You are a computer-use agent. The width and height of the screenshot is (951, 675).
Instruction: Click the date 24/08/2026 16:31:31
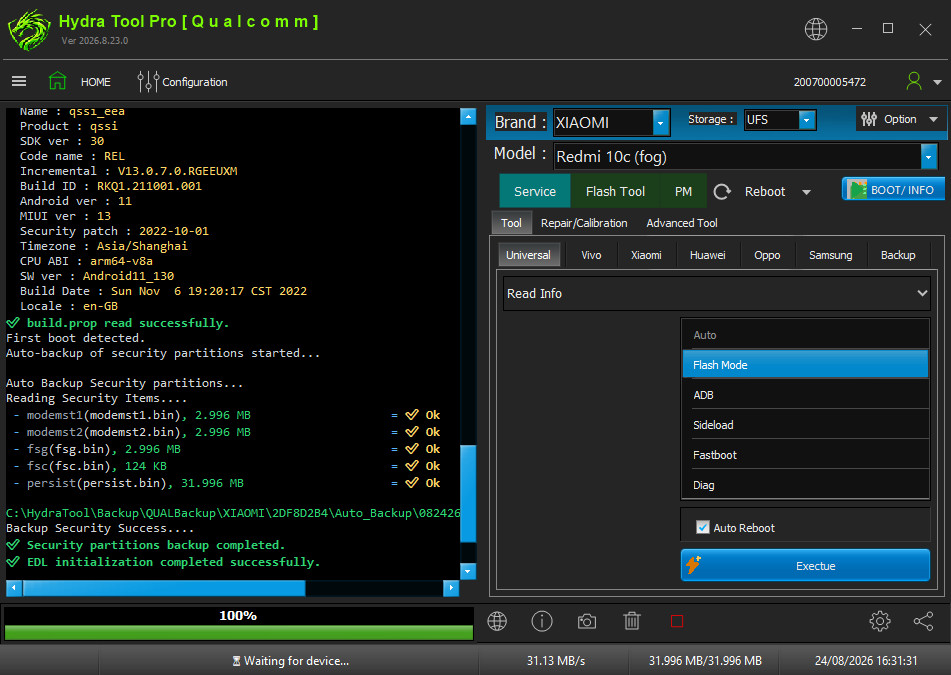(x=865, y=660)
